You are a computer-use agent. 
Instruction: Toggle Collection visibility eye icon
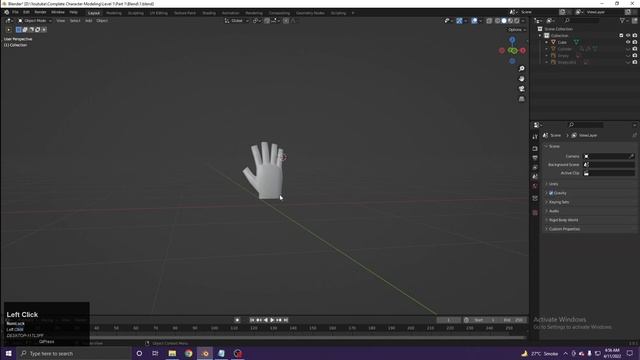[628, 36]
